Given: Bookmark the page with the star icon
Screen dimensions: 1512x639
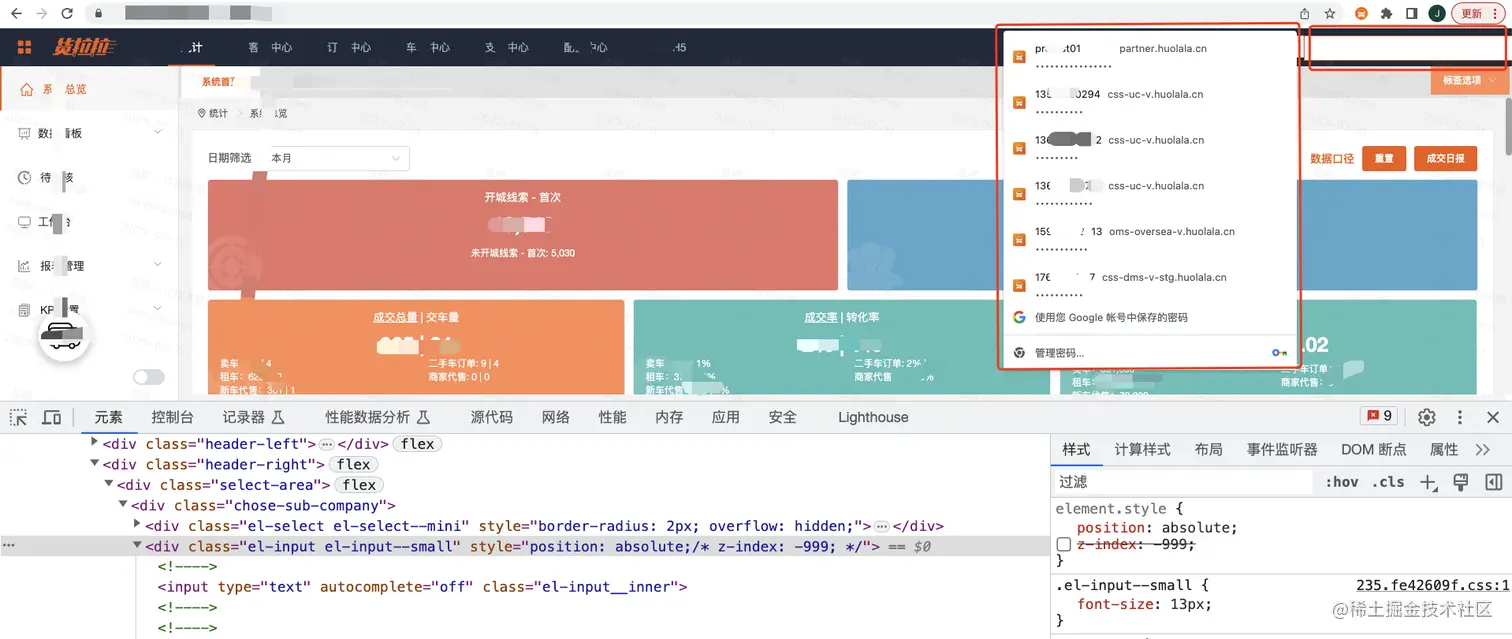Looking at the screenshot, I should click(1330, 14).
